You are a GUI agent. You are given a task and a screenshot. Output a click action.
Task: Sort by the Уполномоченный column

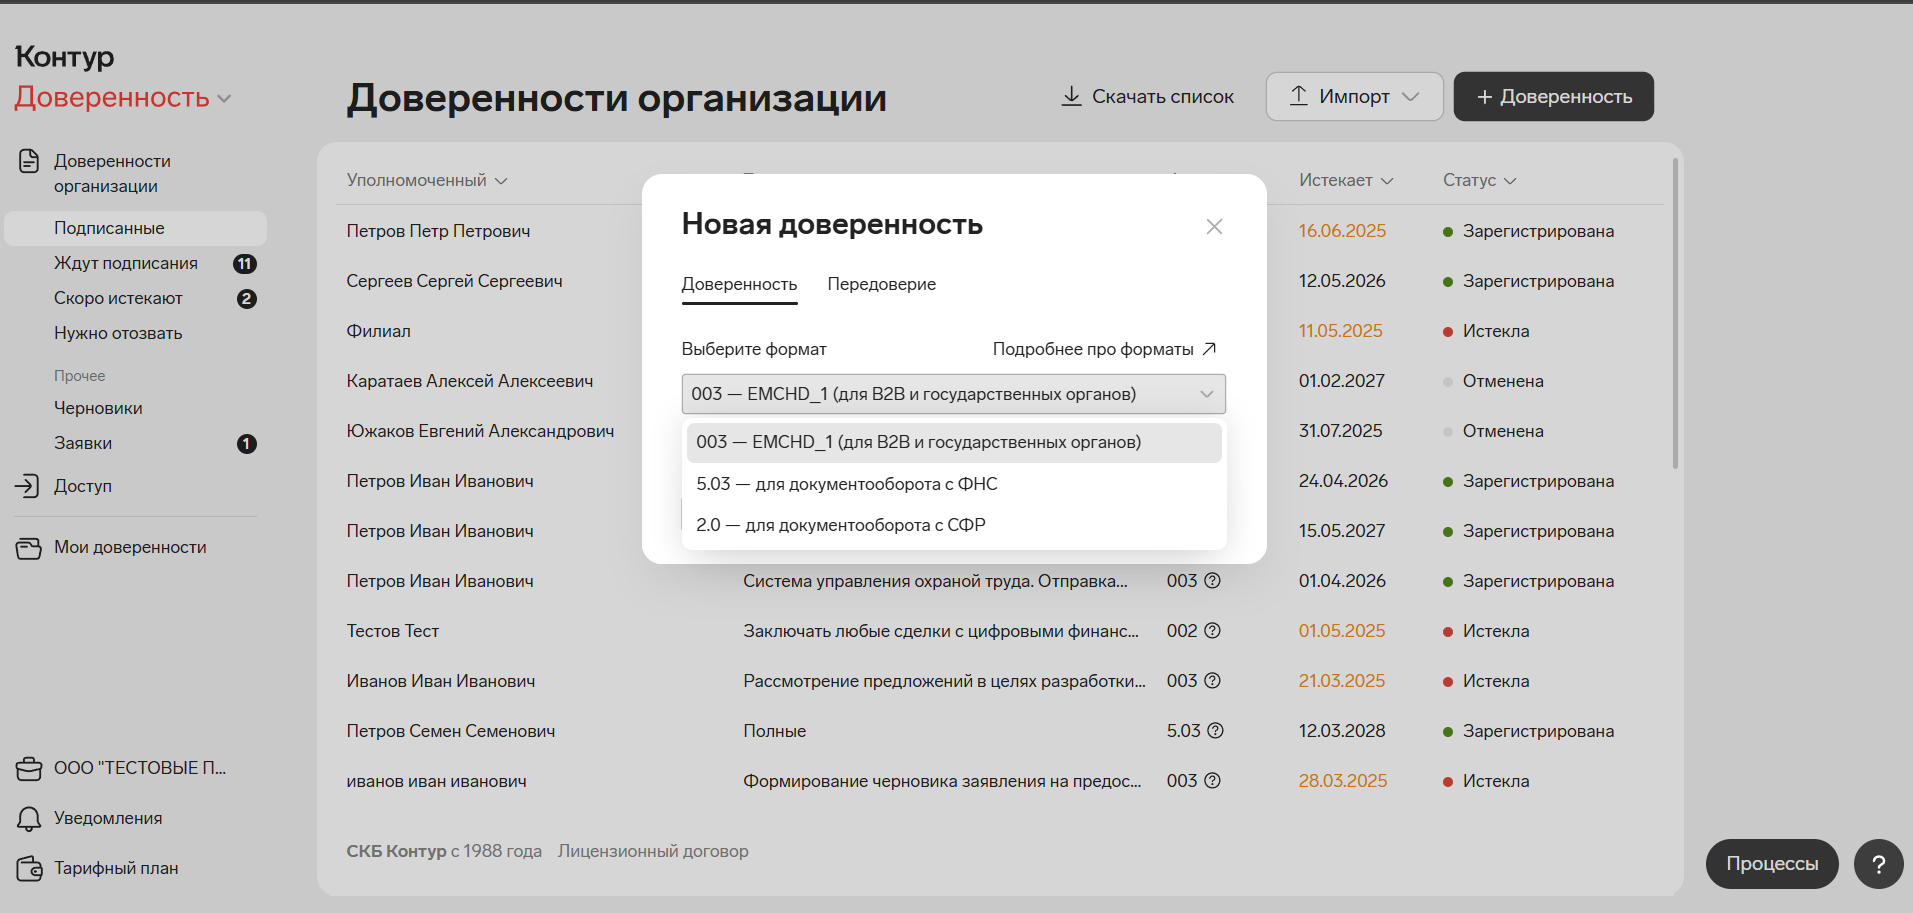pos(427,180)
